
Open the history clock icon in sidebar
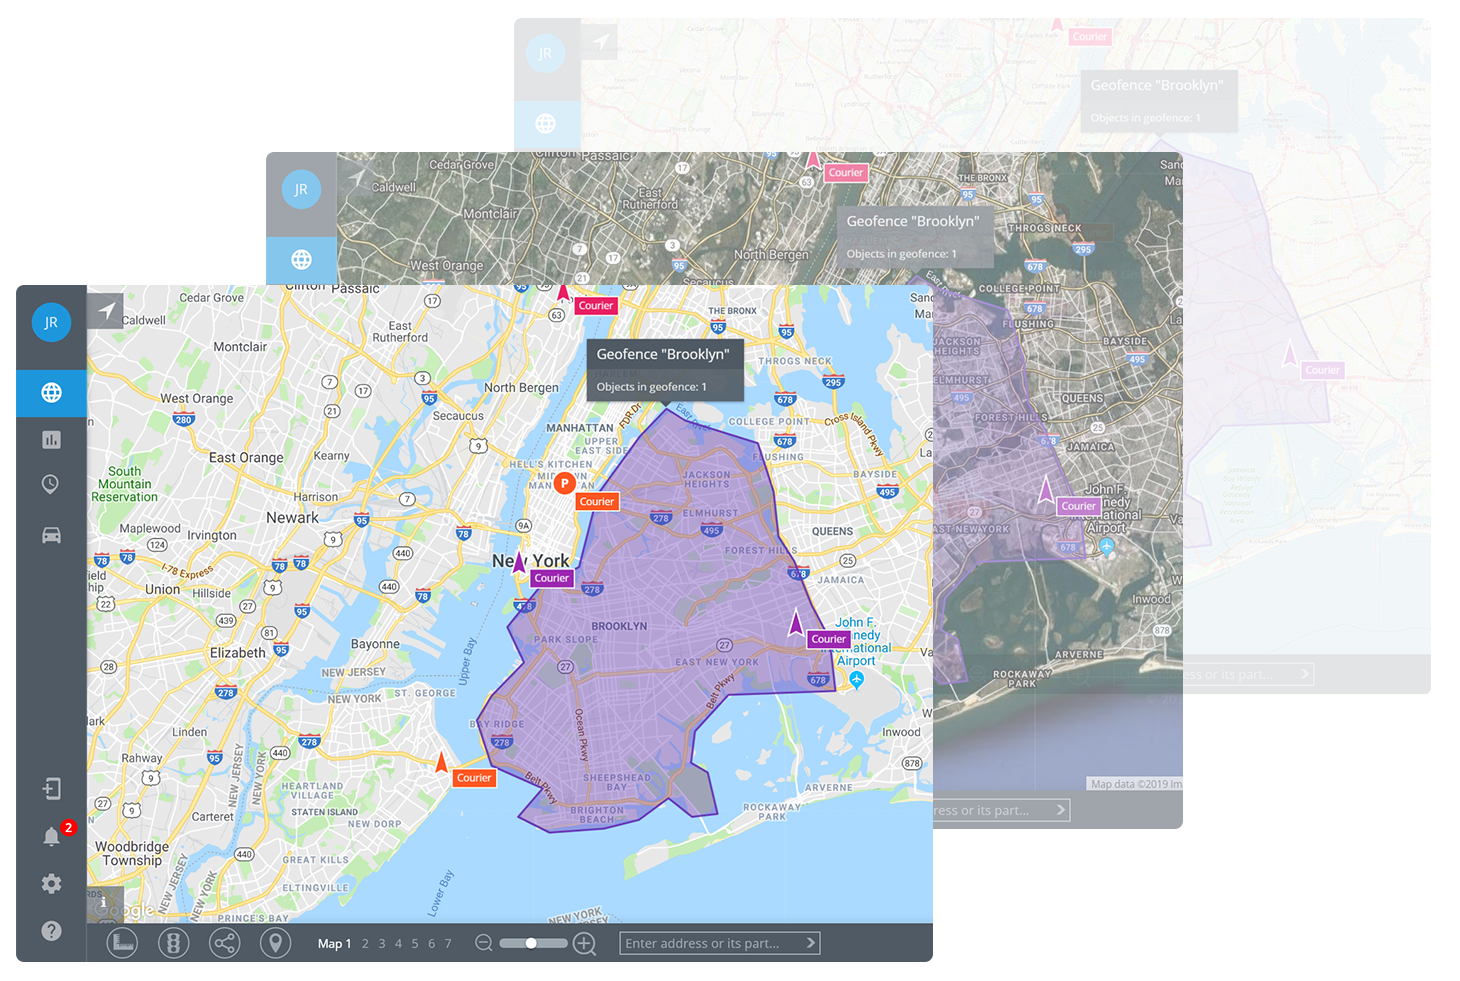point(51,484)
